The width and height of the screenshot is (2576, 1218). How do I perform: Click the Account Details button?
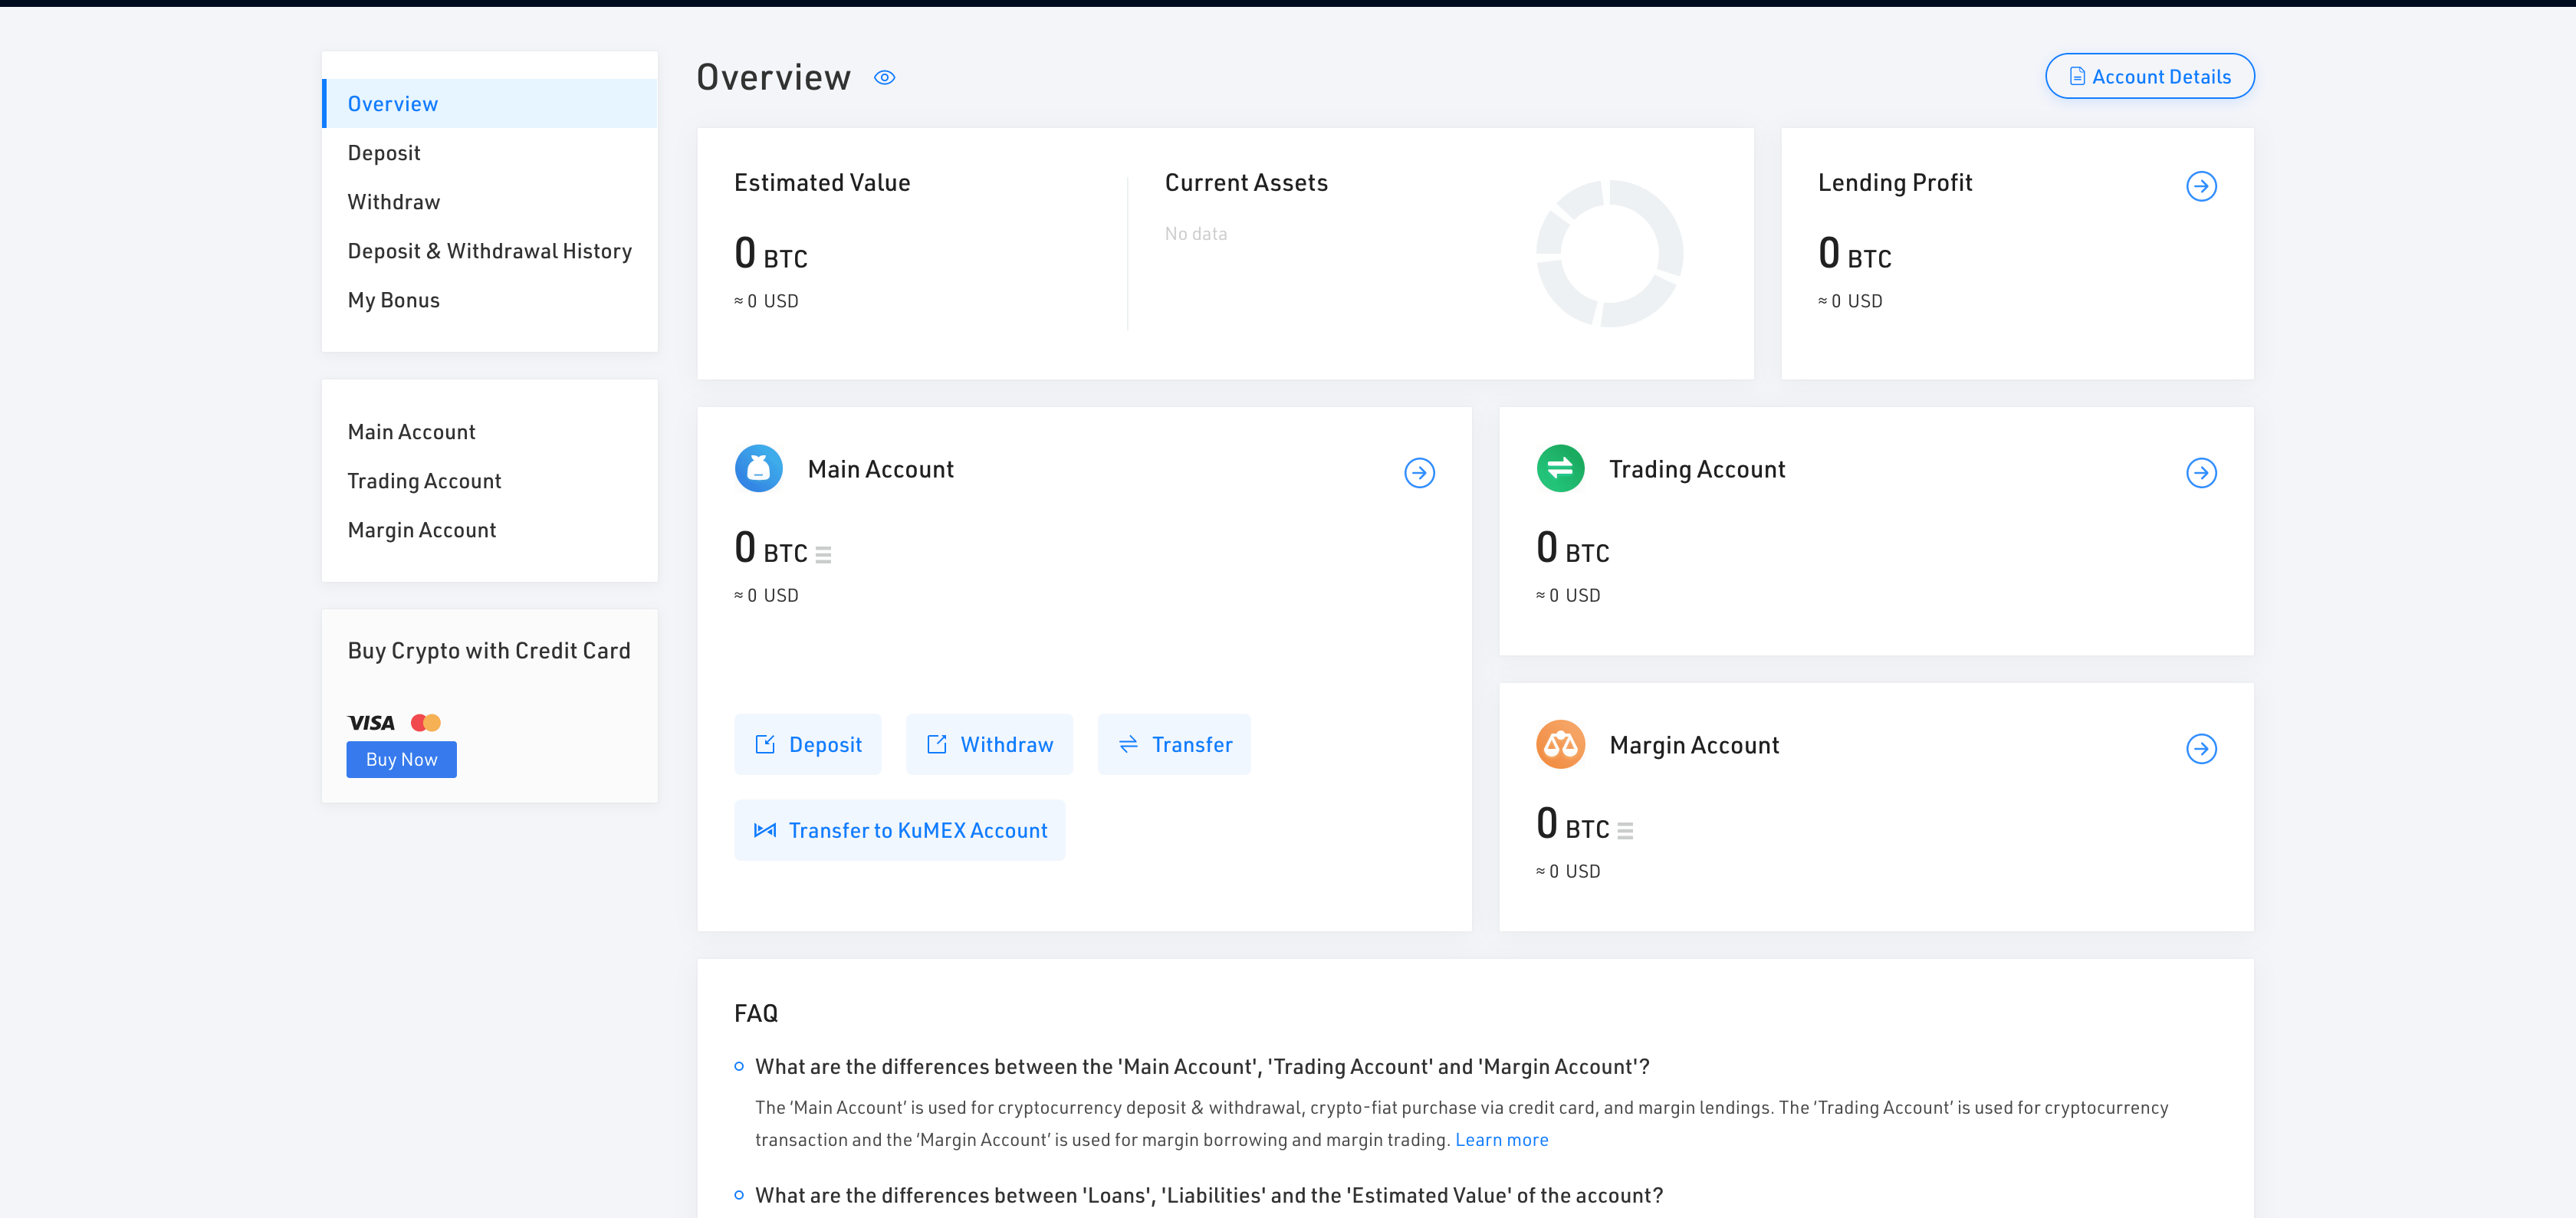point(2149,77)
